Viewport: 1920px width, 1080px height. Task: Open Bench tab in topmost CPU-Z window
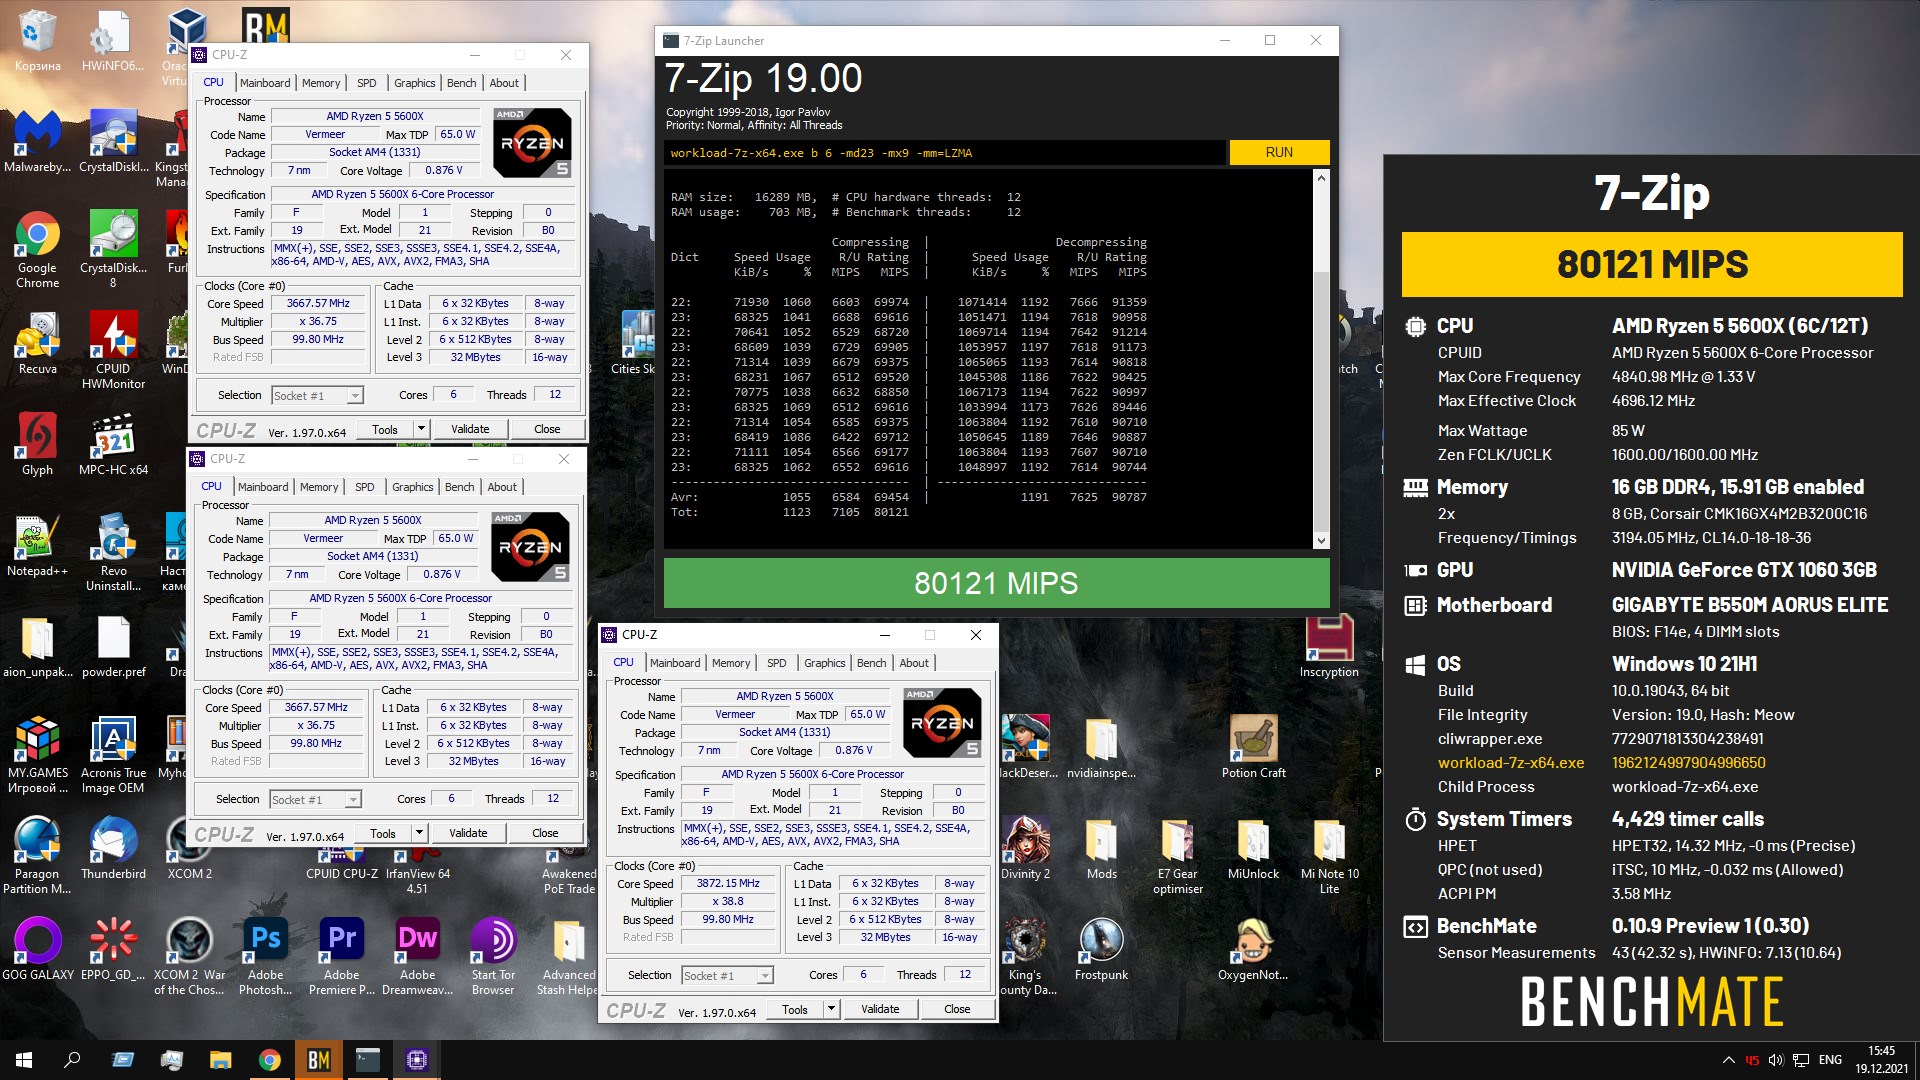click(x=461, y=83)
